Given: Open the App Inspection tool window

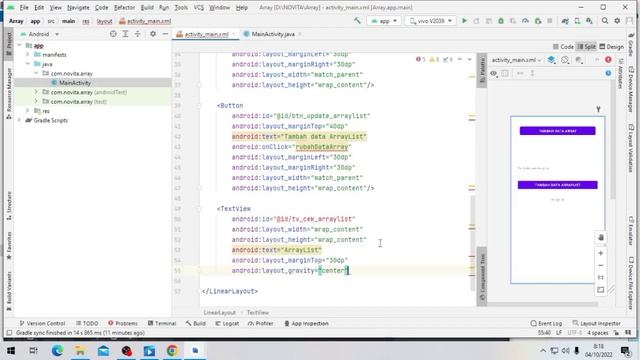Looking at the screenshot, I should (306, 323).
